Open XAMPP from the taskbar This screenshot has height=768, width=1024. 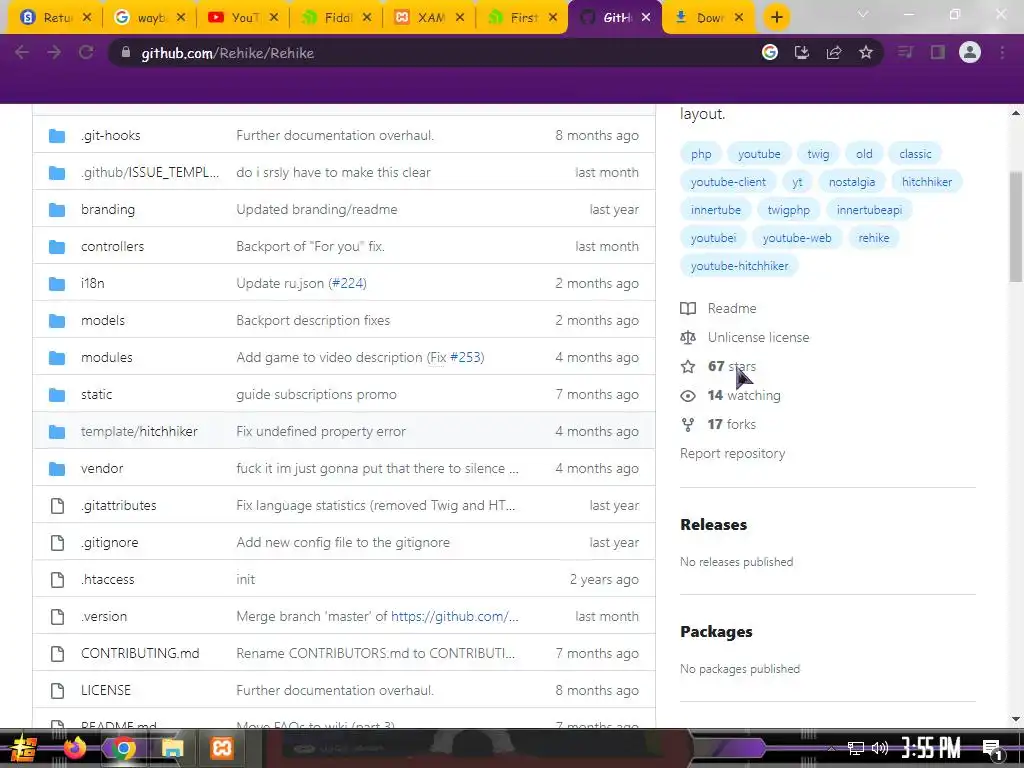[x=221, y=748]
